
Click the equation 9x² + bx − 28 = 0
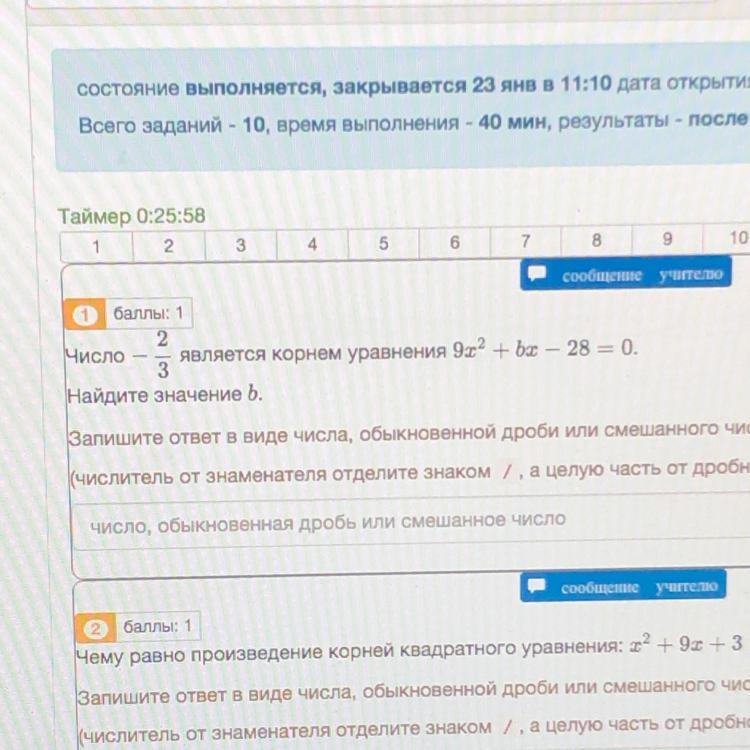click(x=545, y=350)
